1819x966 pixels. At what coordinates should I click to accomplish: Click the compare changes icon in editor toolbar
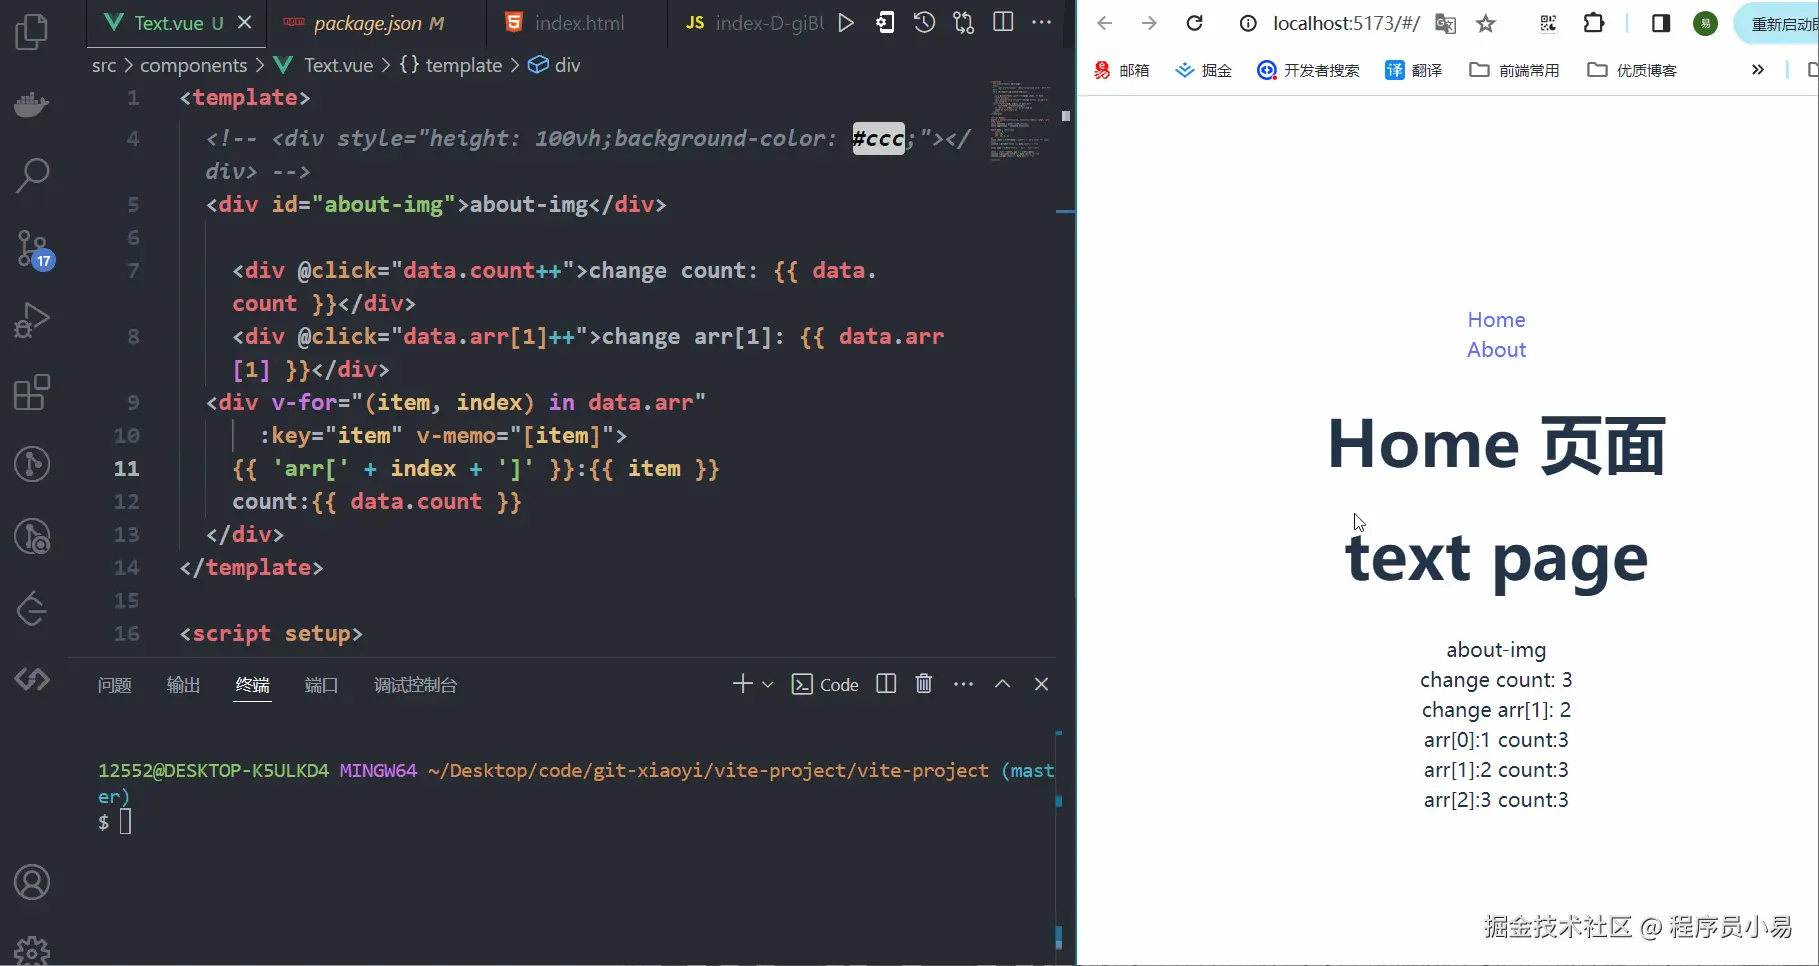[x=964, y=23]
